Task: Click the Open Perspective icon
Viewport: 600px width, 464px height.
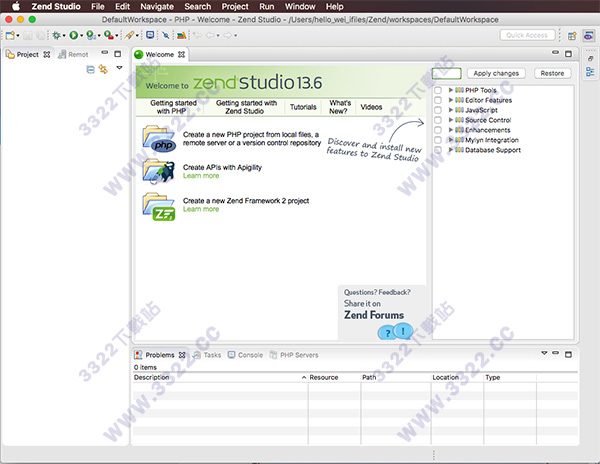Action: pyautogui.click(x=572, y=36)
